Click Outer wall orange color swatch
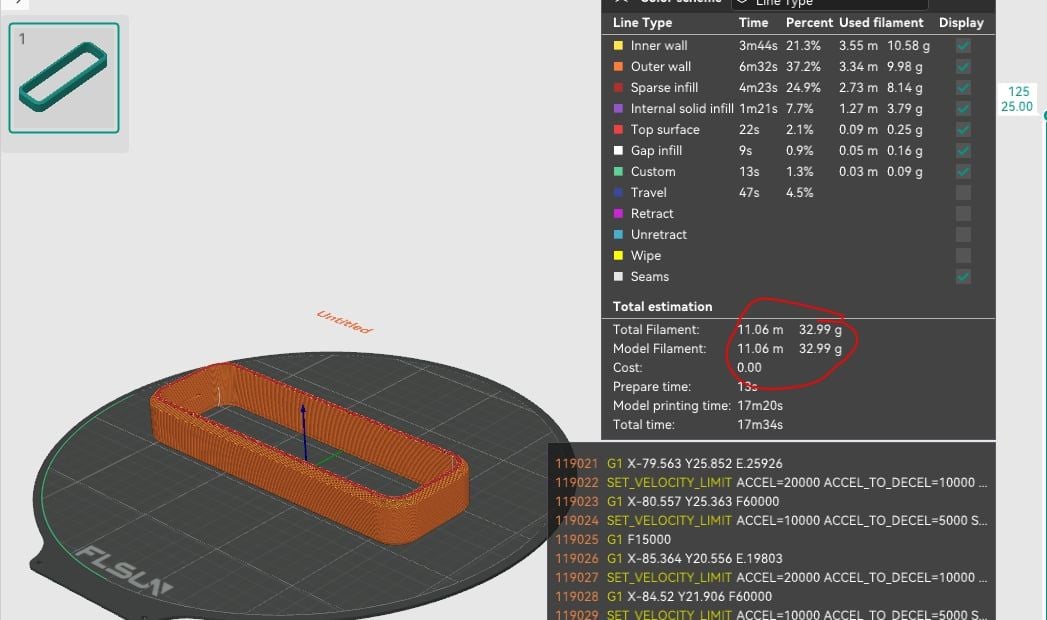1047x620 pixels. [x=618, y=66]
